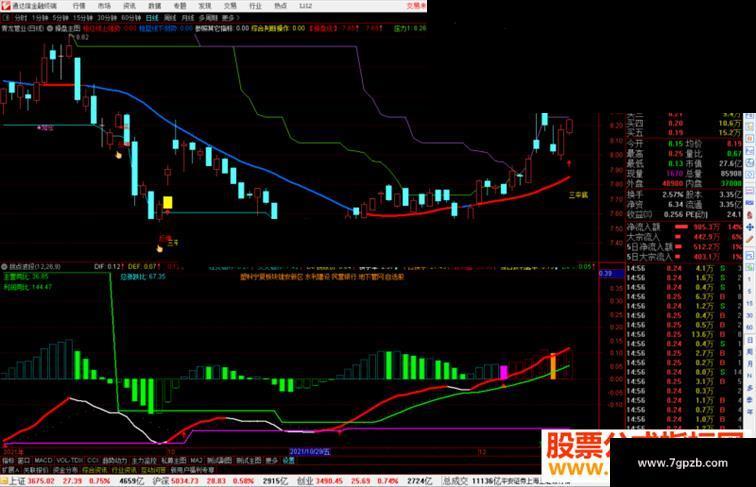This screenshot has width=756, height=487.
Task: Switch to 分时 chart period
Action: pyautogui.click(x=21, y=18)
